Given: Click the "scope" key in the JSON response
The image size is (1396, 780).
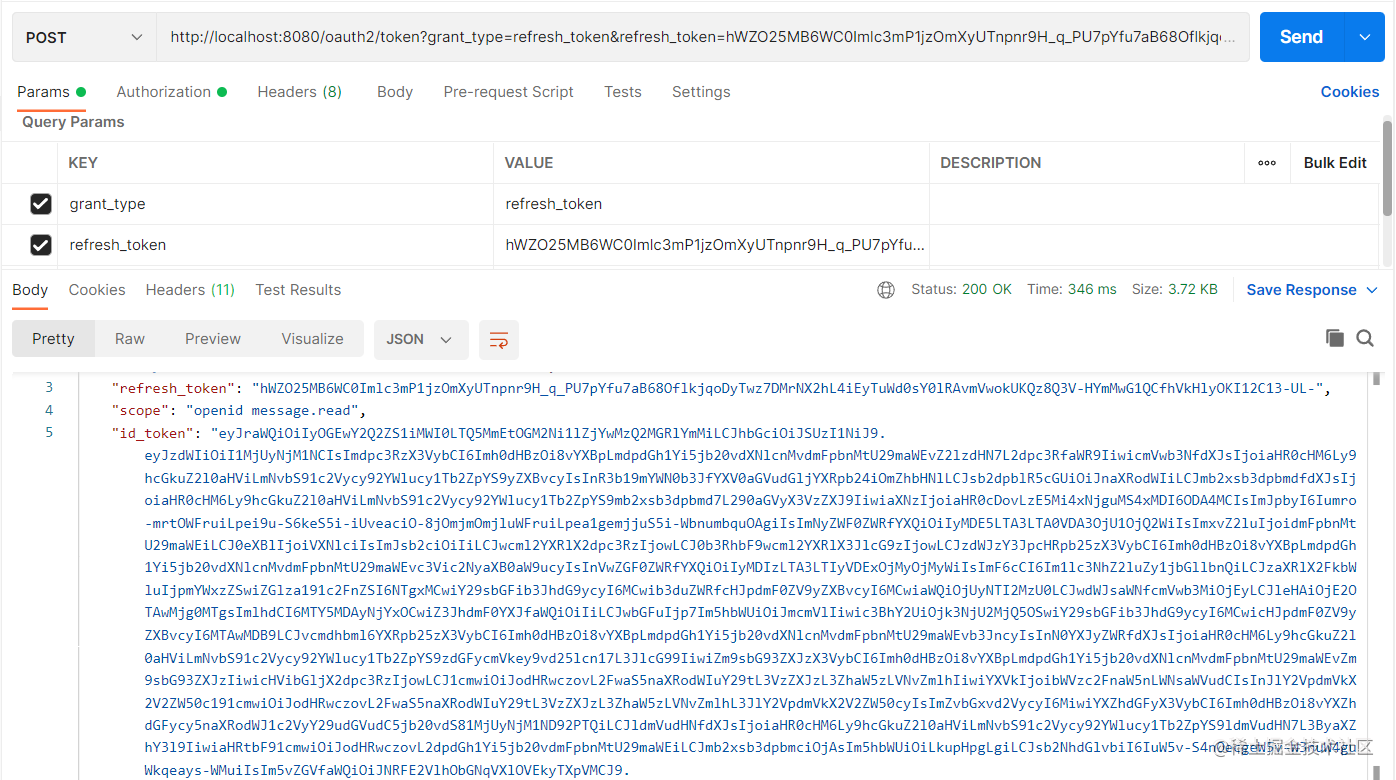Looking at the screenshot, I should 140,411.
